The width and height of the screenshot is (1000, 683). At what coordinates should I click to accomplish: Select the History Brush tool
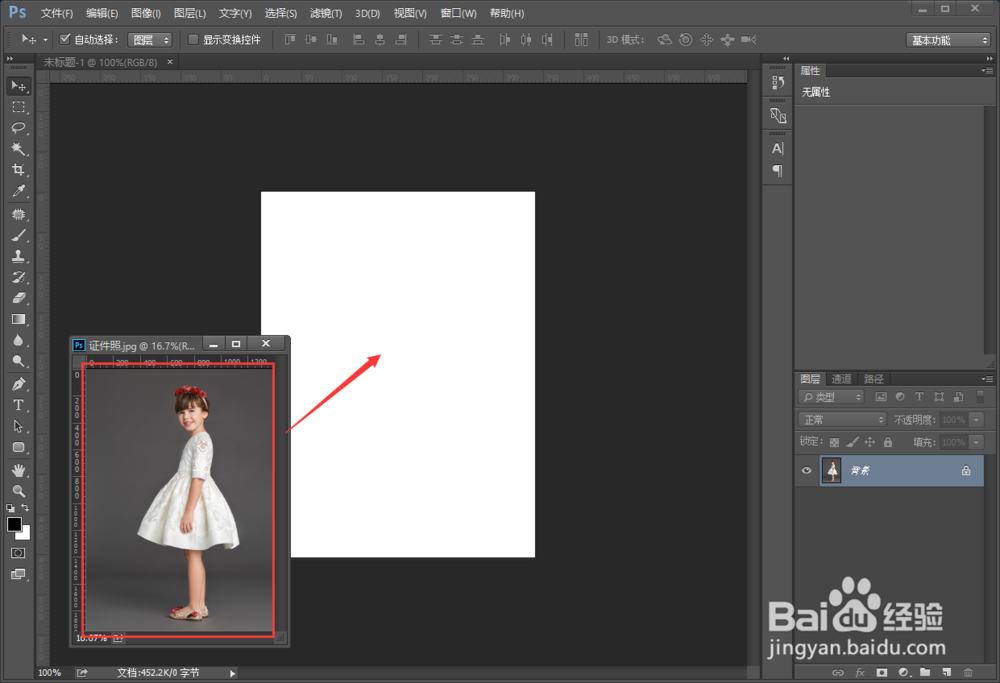(x=18, y=277)
